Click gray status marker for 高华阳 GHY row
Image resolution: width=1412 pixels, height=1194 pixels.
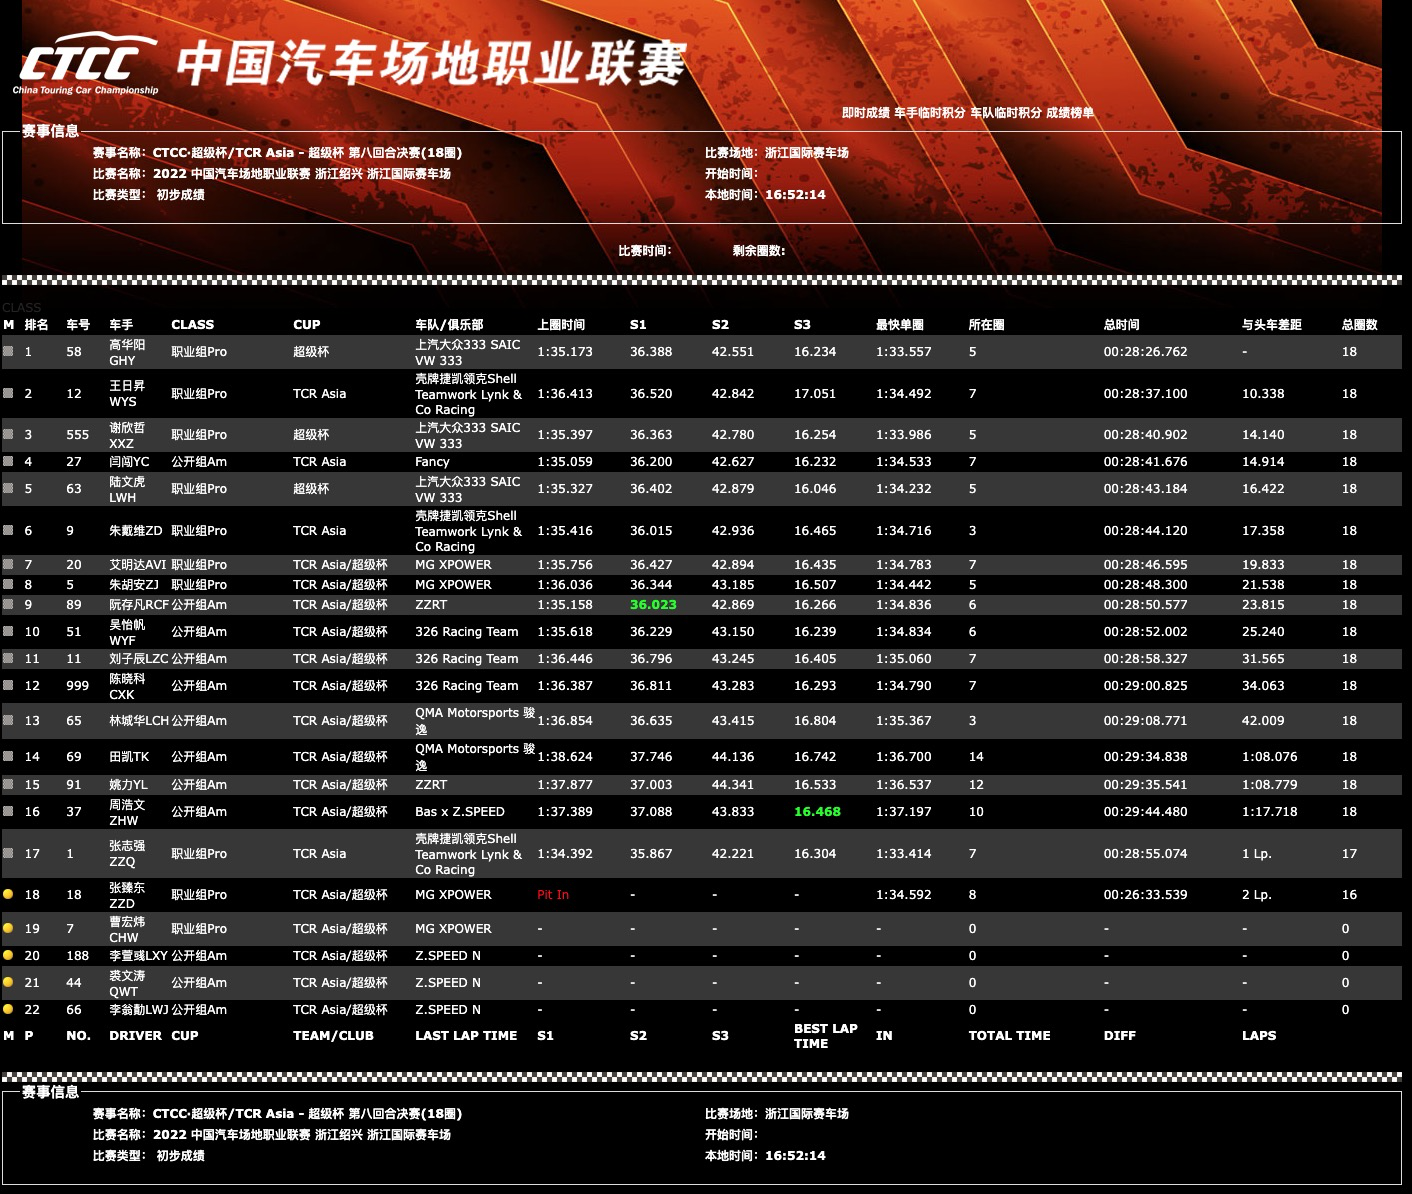(x=8, y=352)
